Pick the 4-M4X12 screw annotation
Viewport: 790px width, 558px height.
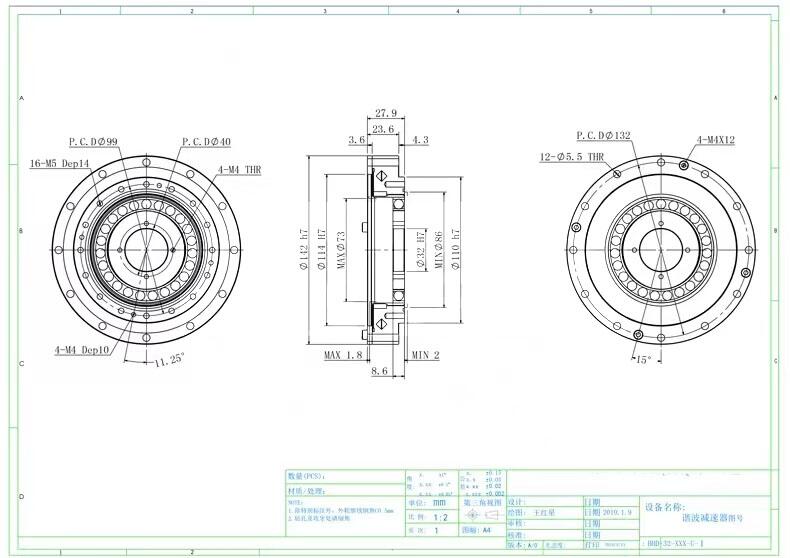(716, 141)
